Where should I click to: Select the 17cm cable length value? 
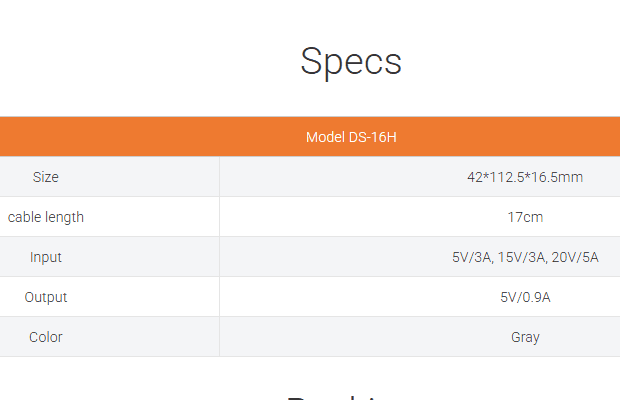[525, 217]
